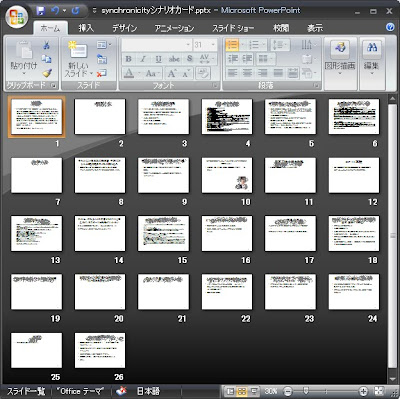This screenshot has height=399, width=400.
Task: Undo the last action
Action: [55, 11]
